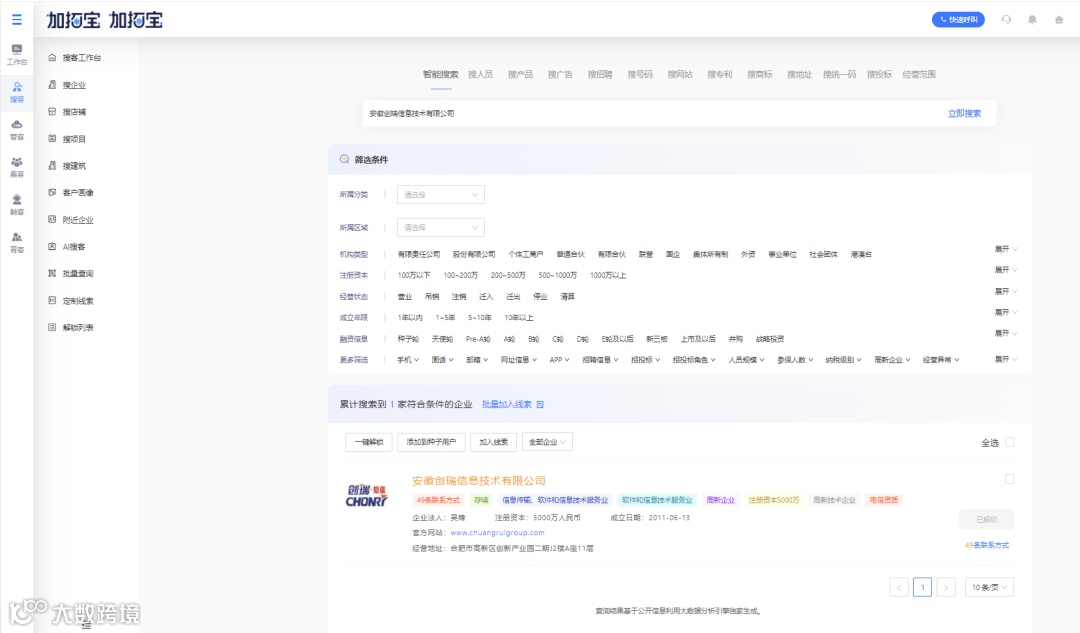Click the 加入线索 button
Image resolution: width=1080 pixels, height=633 pixels.
pyautogui.click(x=493, y=442)
